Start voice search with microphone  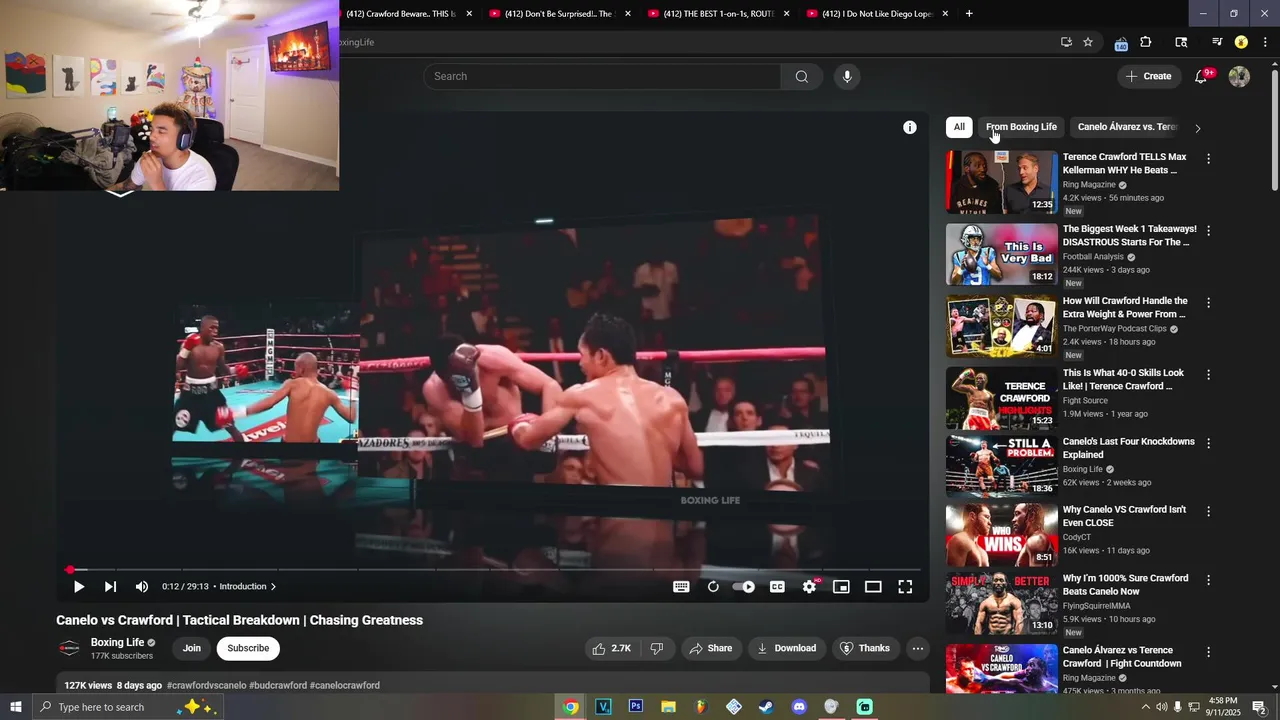847,77
